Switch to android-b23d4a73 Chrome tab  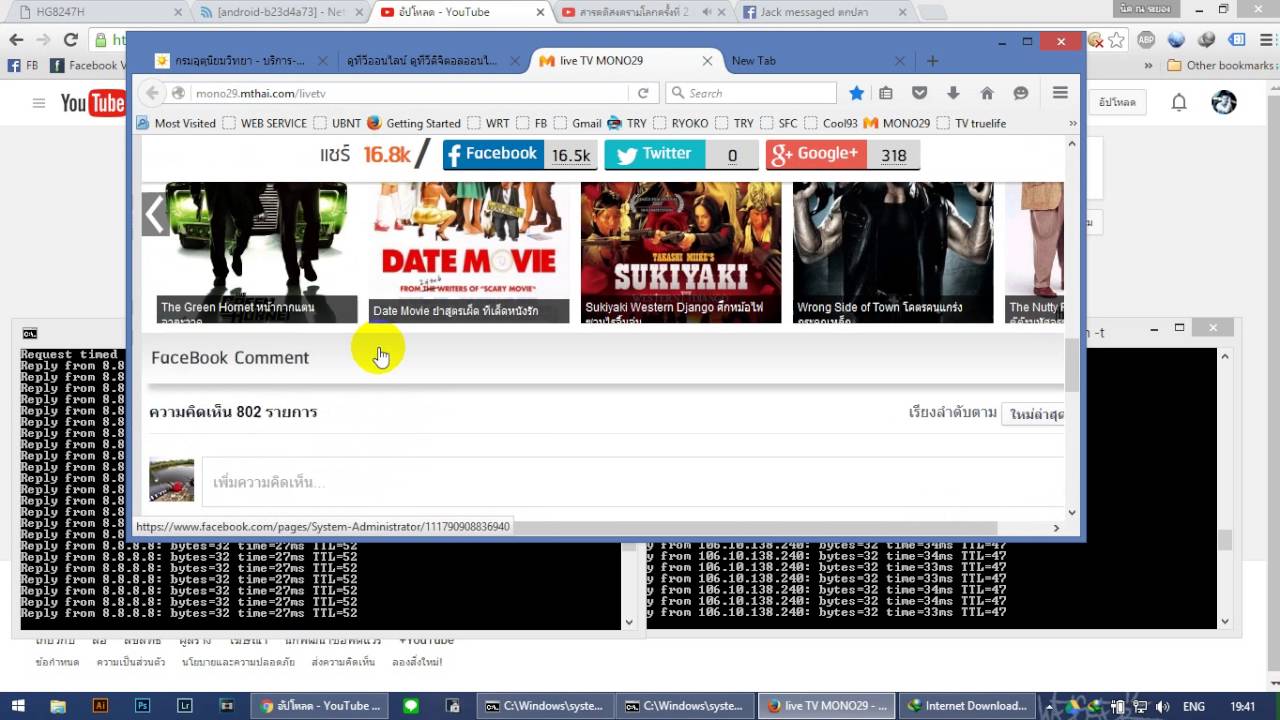[282, 12]
